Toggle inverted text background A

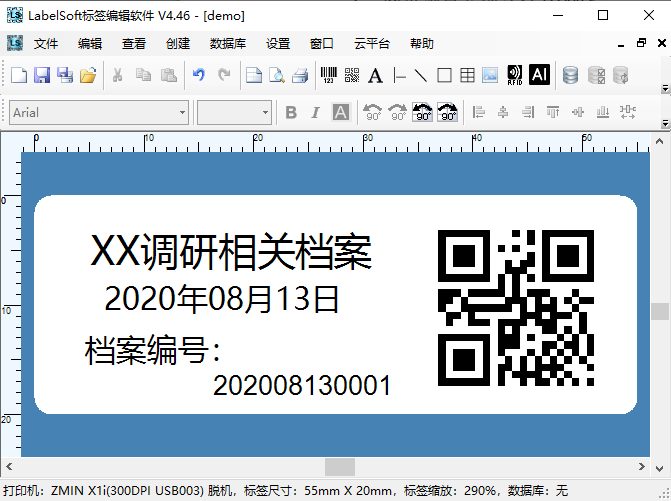coord(341,113)
